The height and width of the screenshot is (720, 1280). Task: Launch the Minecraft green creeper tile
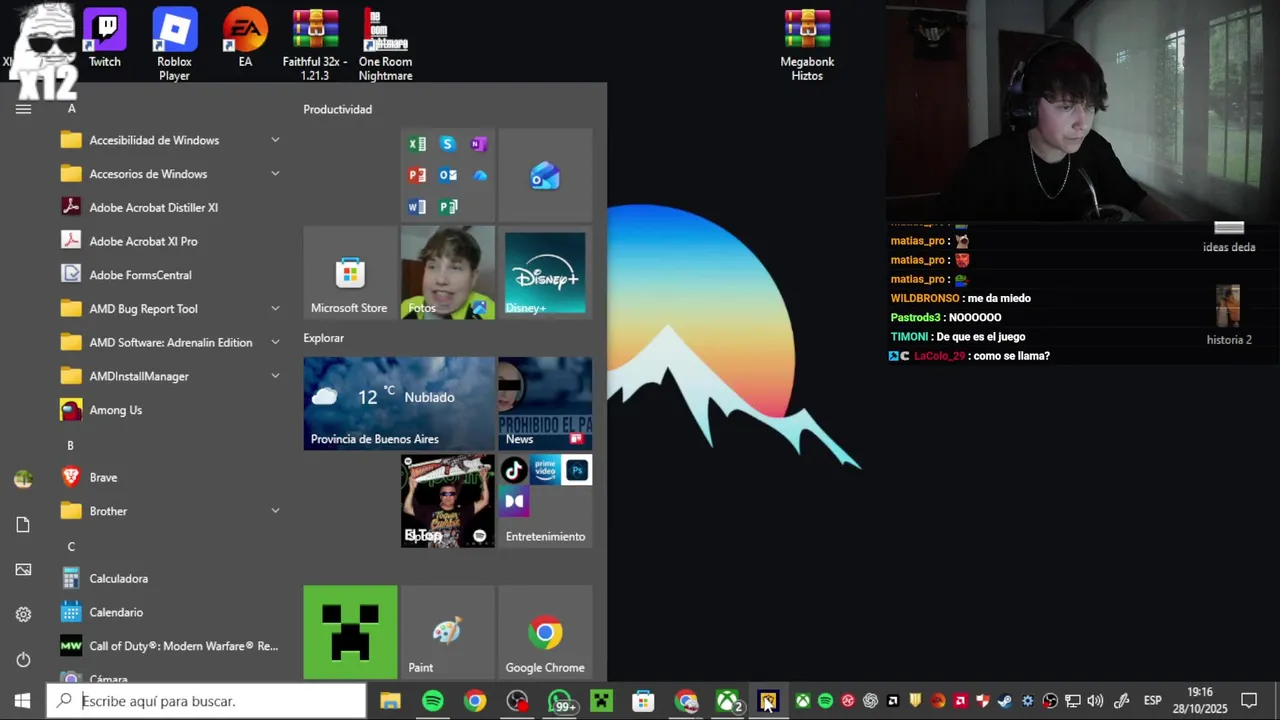pos(350,632)
